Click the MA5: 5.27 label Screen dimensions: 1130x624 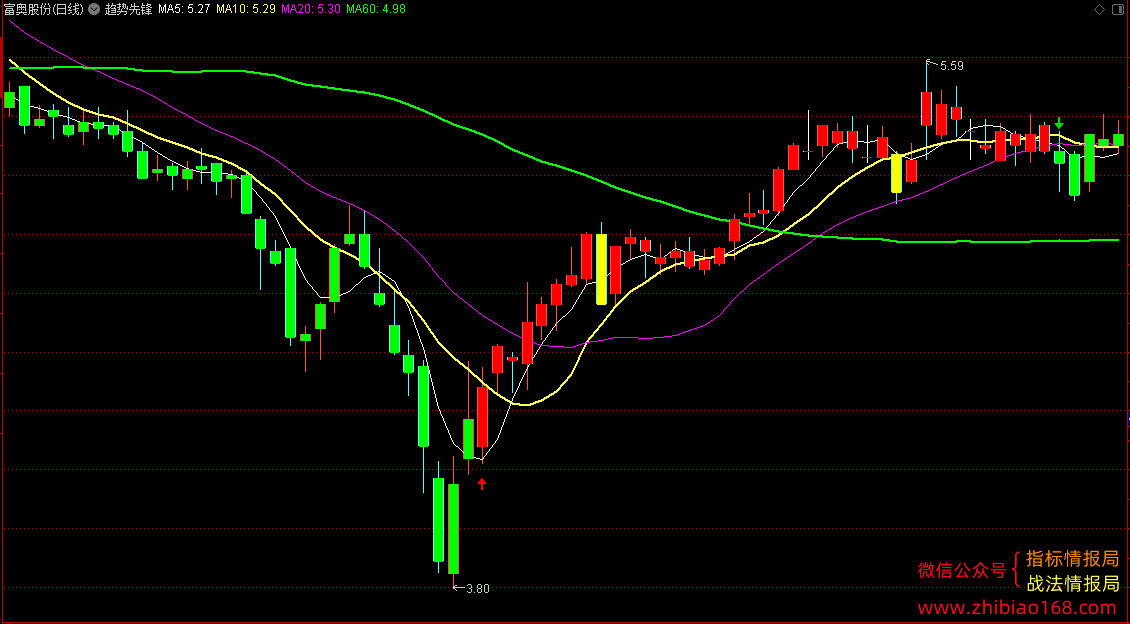pos(184,9)
